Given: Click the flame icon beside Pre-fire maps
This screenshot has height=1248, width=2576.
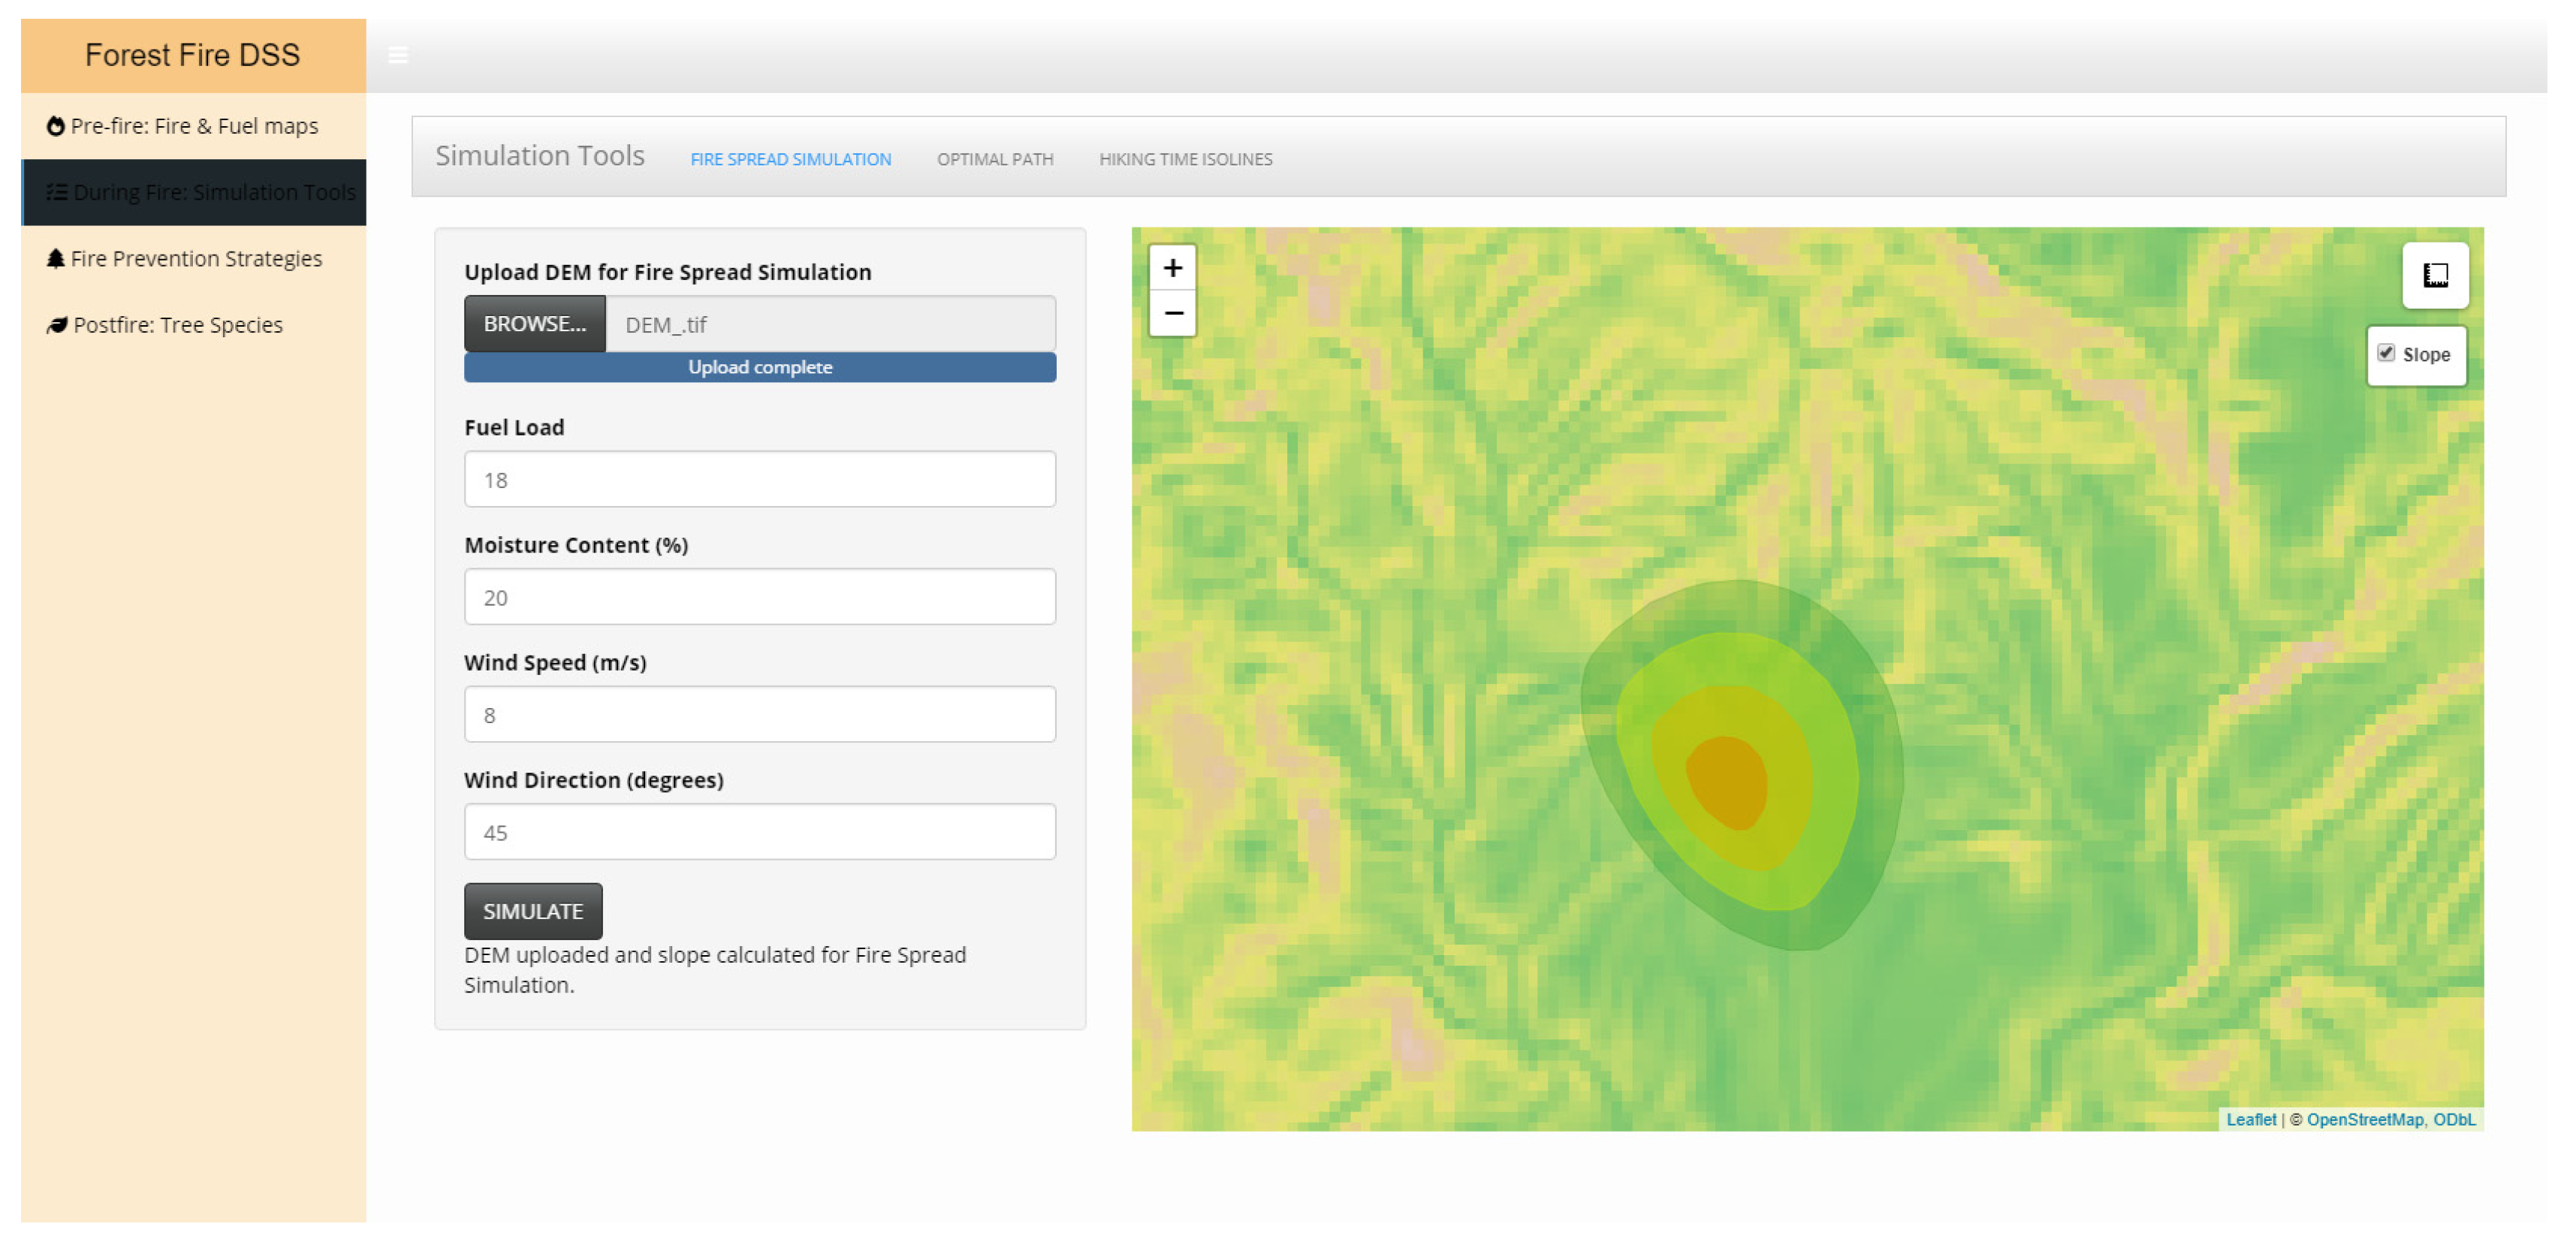Looking at the screenshot, I should [56, 126].
